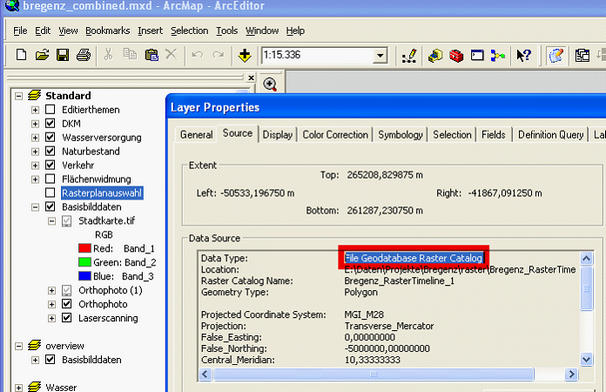The image size is (606, 392).
Task: Hide the Laserscanning layer
Action: tap(67, 318)
